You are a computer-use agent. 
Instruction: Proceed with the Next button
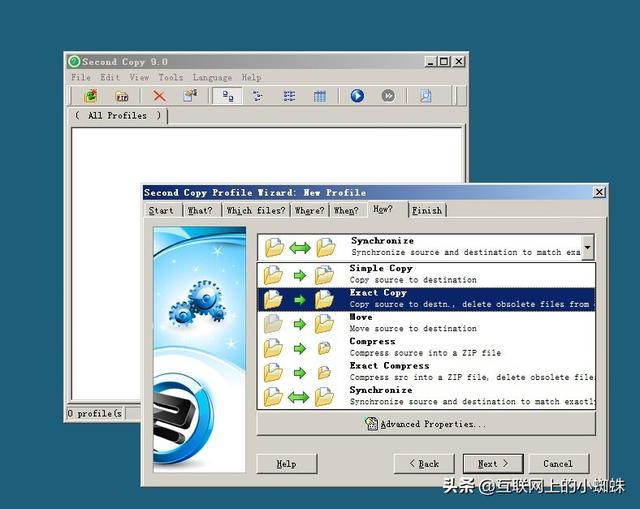coord(493,464)
